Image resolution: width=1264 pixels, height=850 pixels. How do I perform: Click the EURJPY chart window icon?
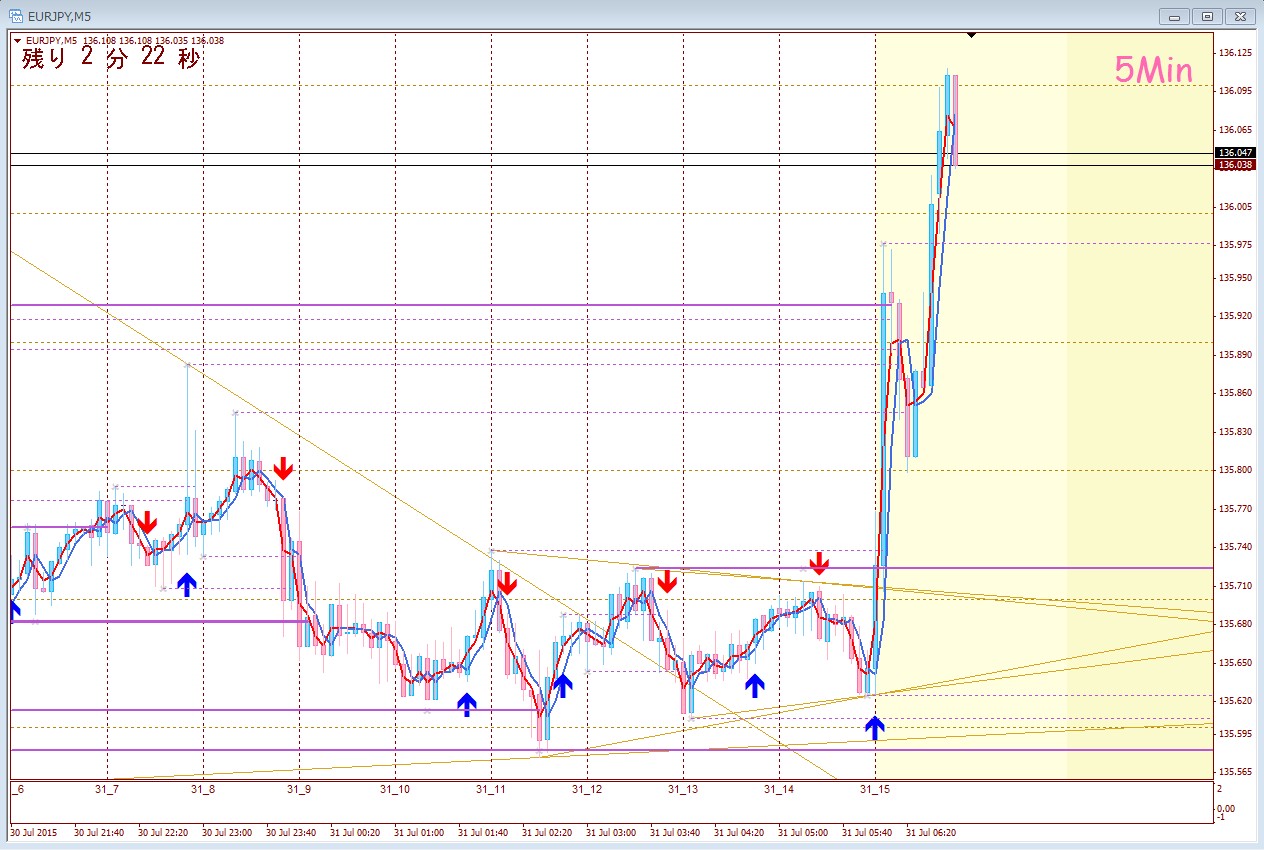point(16,16)
